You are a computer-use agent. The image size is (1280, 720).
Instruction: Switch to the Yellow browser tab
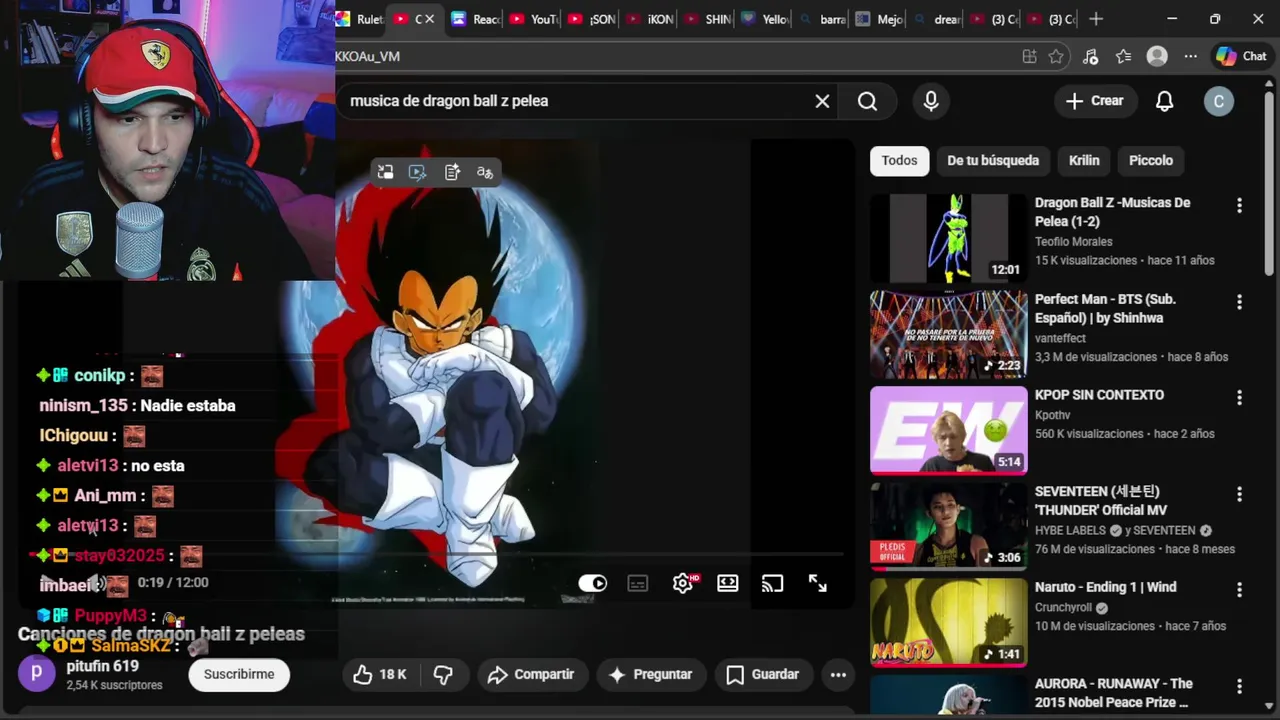coord(766,19)
